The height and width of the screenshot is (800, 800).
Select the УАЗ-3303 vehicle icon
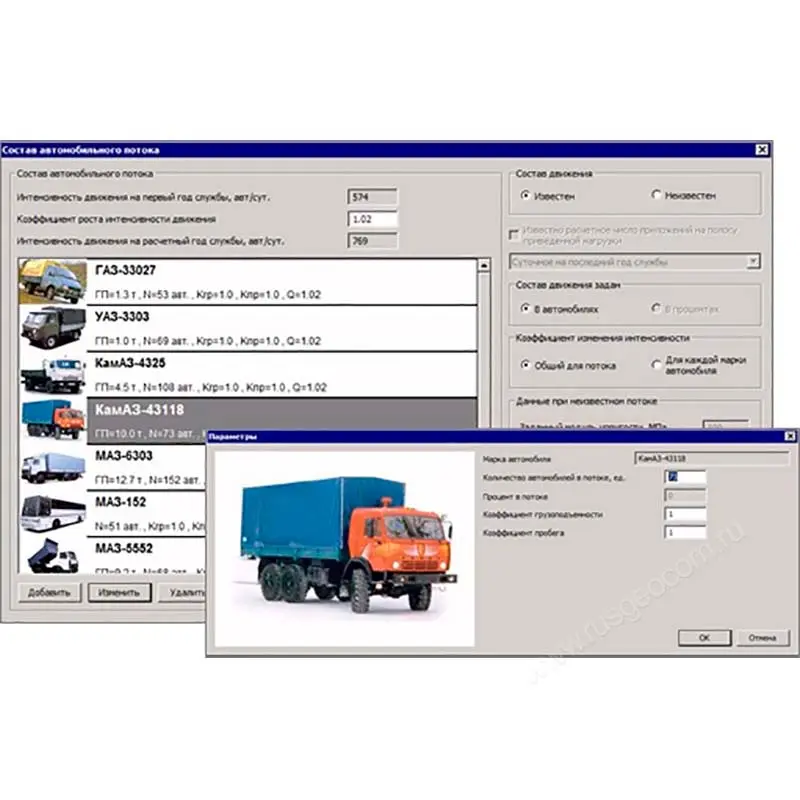coord(52,329)
